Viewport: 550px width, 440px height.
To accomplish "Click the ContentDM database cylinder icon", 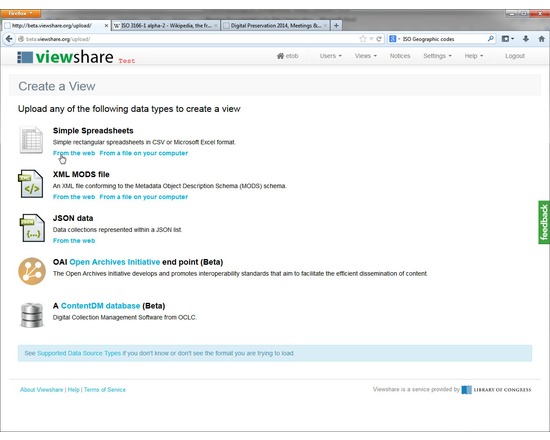I will point(32,315).
